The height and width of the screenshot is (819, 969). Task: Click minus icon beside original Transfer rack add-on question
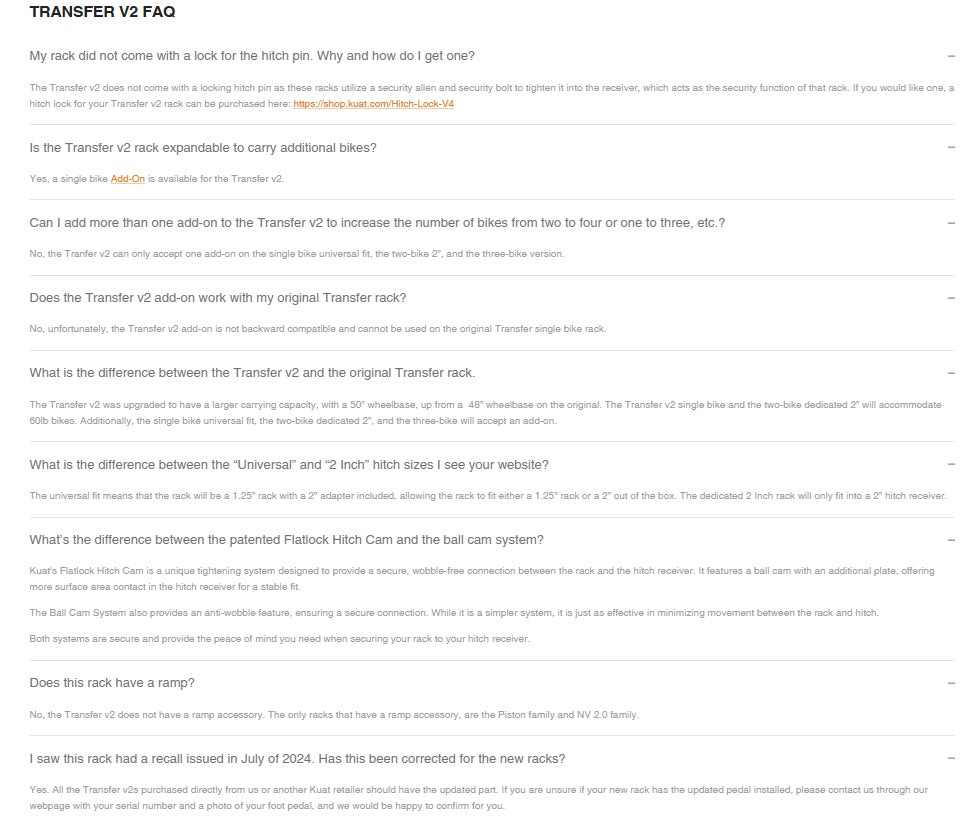951,298
